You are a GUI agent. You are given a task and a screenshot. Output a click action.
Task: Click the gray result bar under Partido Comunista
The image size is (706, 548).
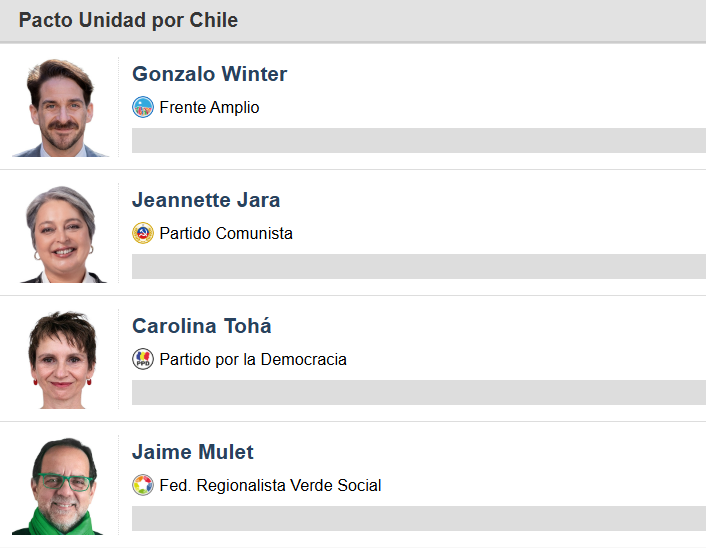419,267
